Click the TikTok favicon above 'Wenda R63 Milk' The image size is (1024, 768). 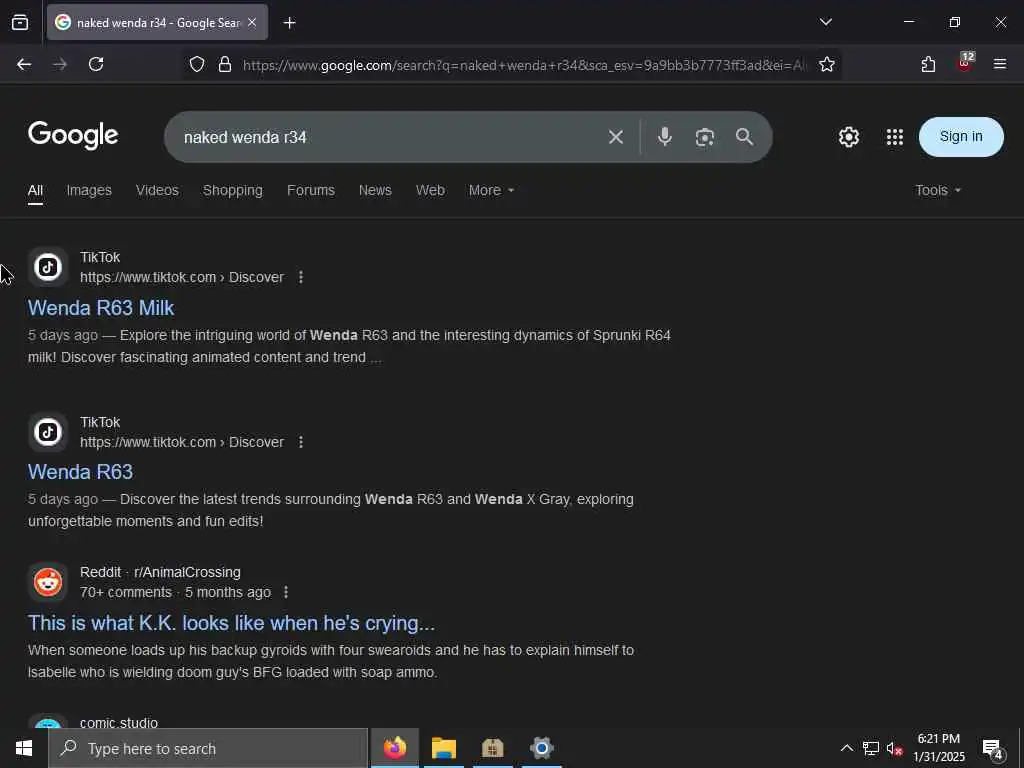[x=48, y=267]
